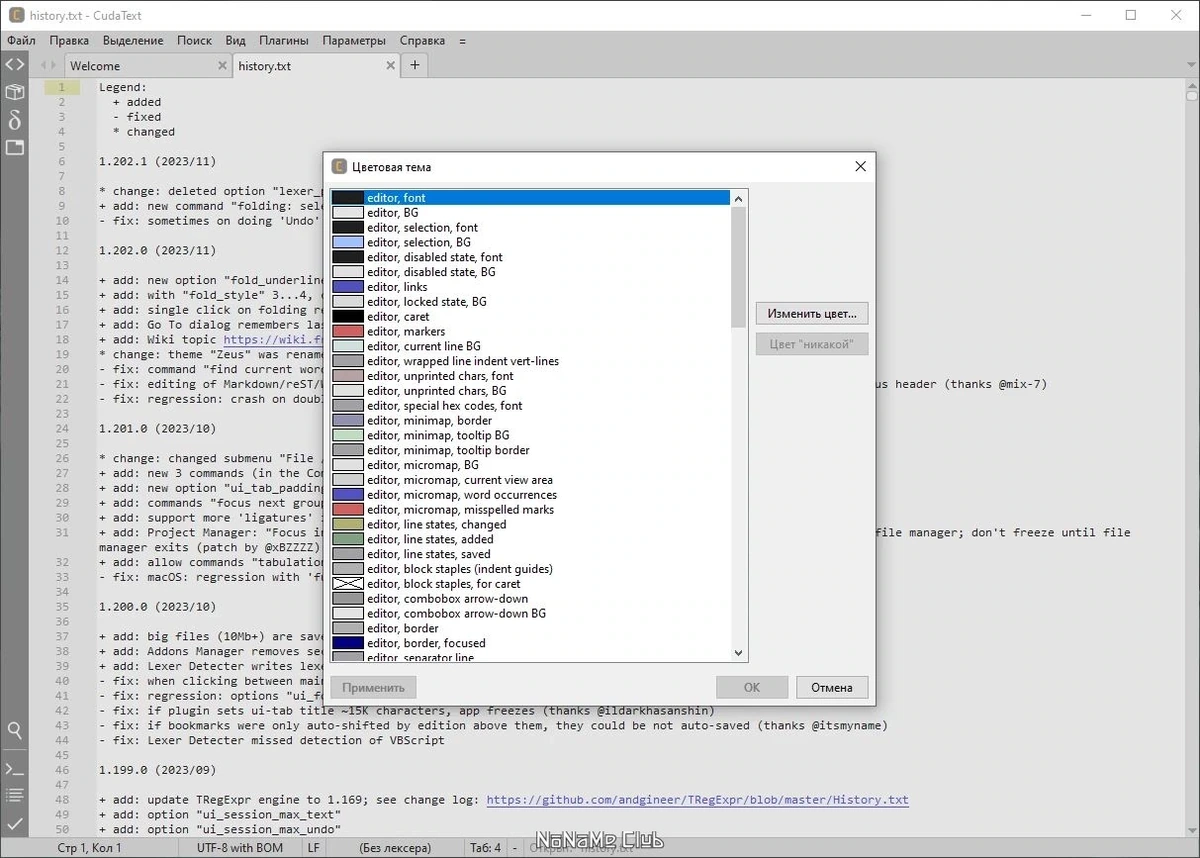The image size is (1200, 858).
Task: Open the Выделение menu
Action: tap(133, 41)
